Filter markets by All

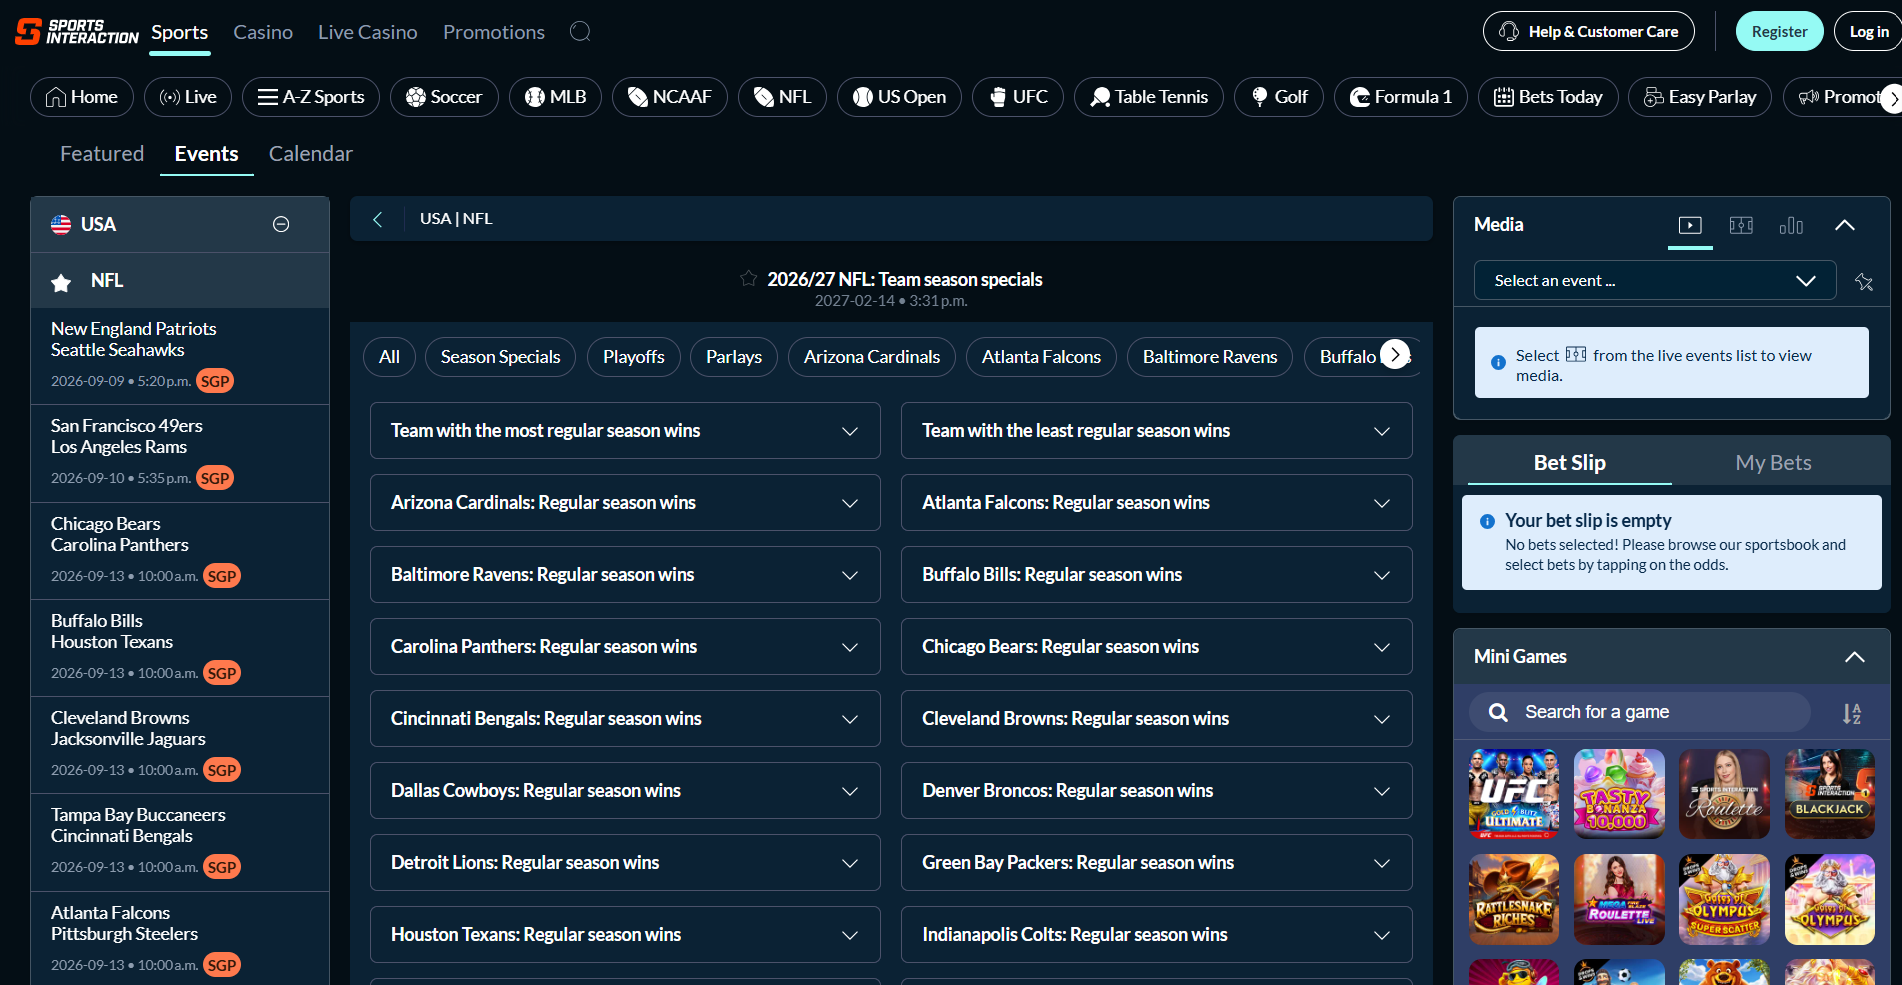tap(389, 357)
